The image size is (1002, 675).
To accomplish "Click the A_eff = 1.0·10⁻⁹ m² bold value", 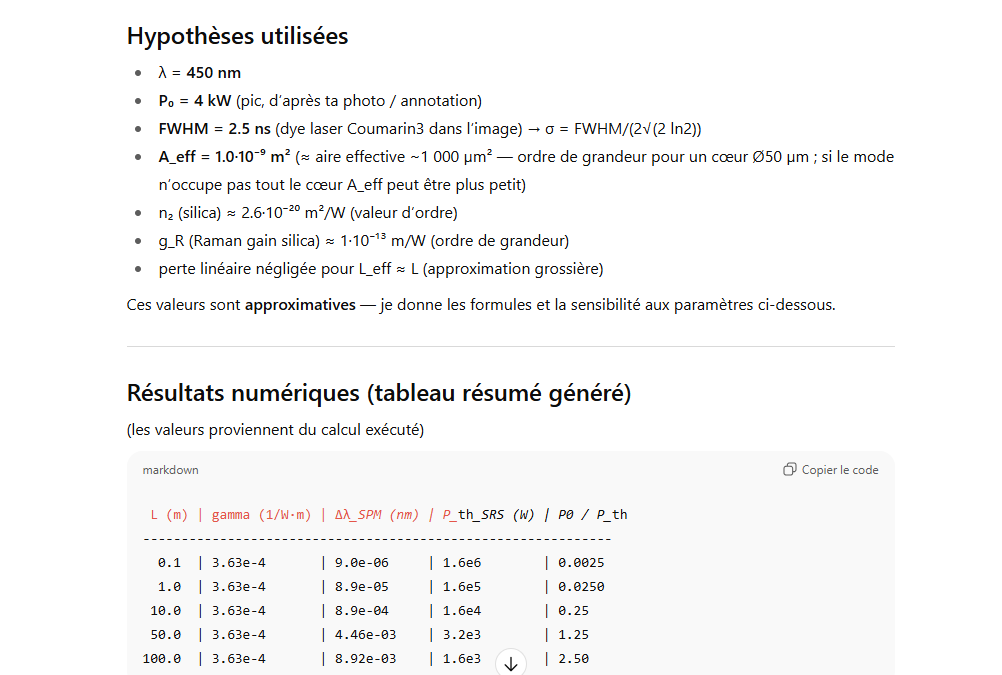I will pos(224,157).
